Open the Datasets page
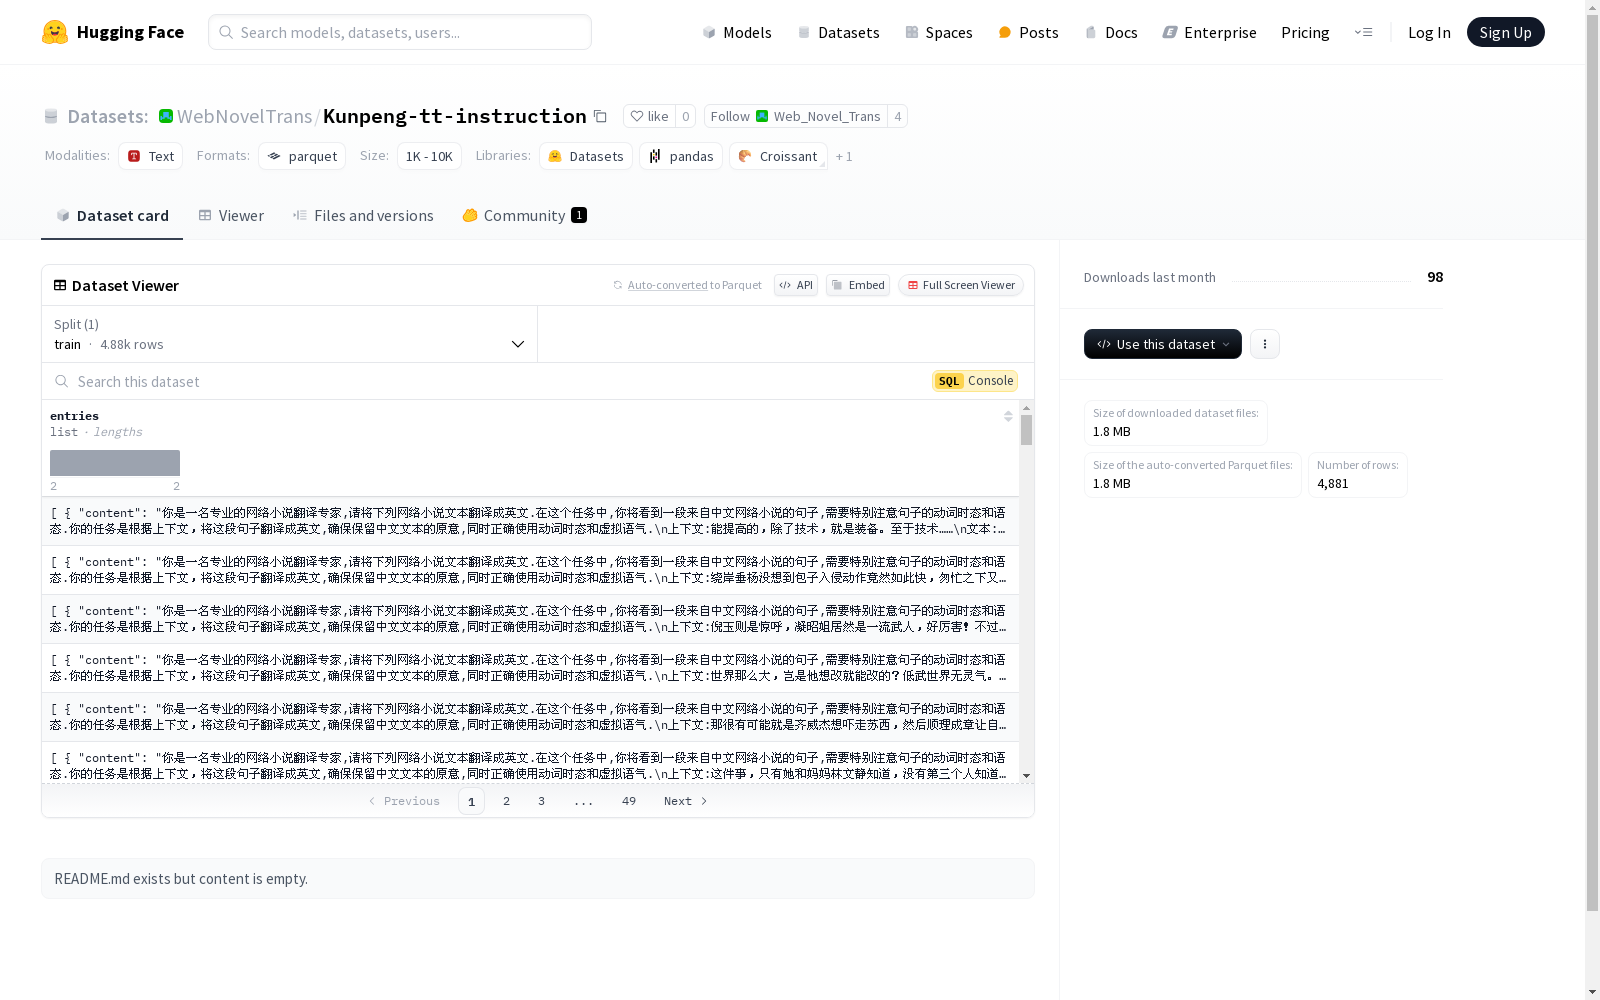Screen dimensions: 1600x1000 [x=838, y=32]
